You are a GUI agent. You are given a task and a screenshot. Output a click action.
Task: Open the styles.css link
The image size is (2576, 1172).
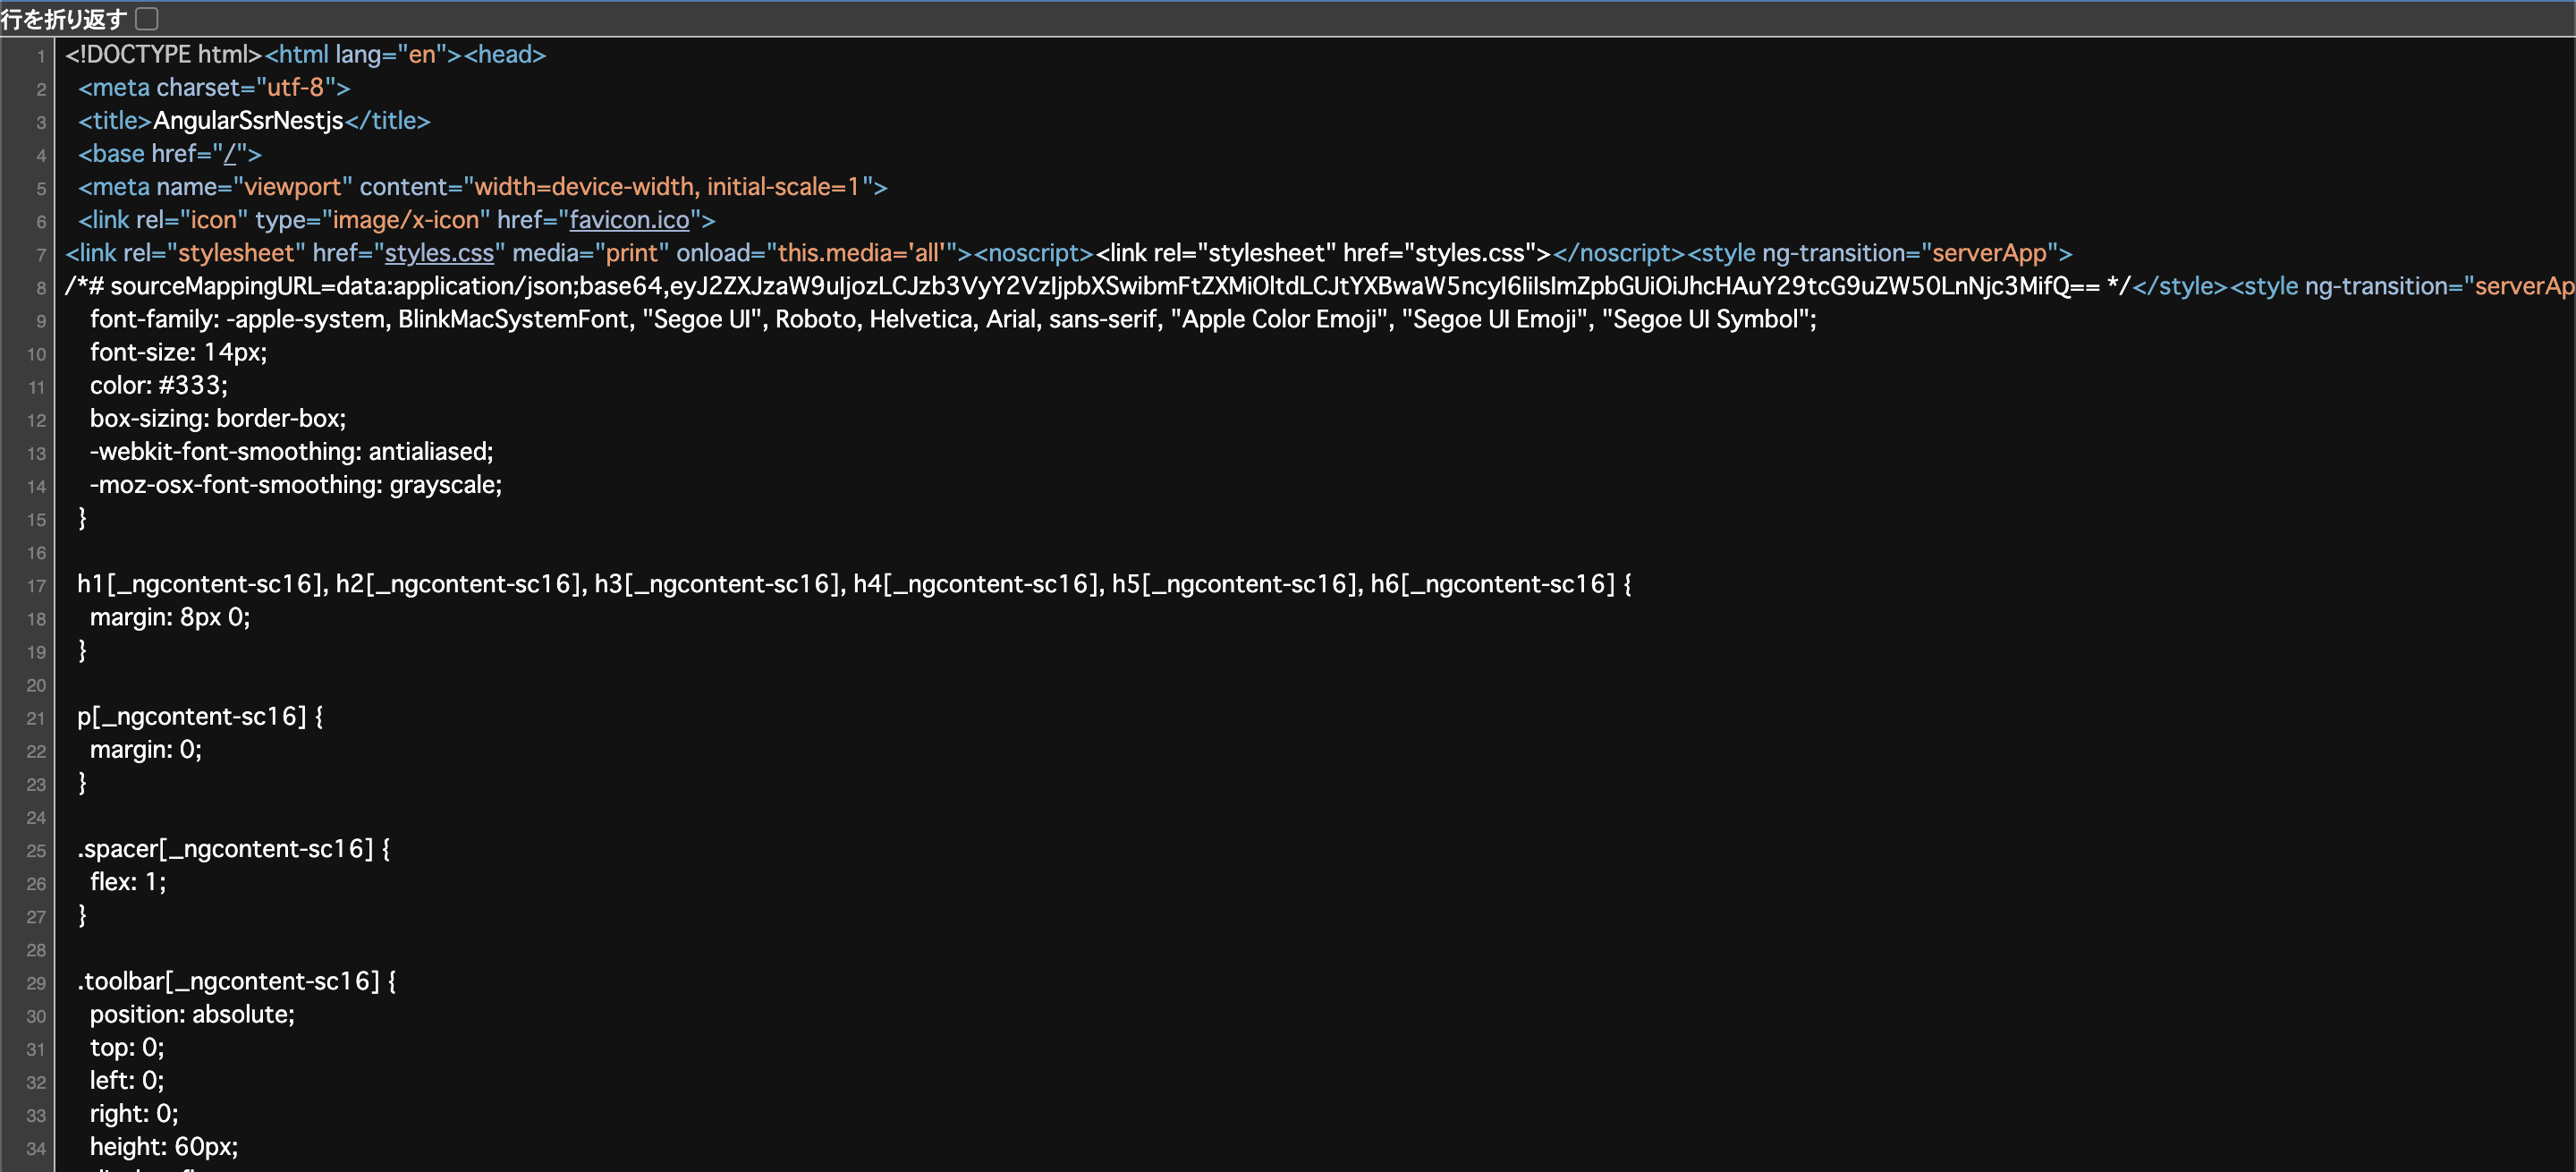(439, 253)
